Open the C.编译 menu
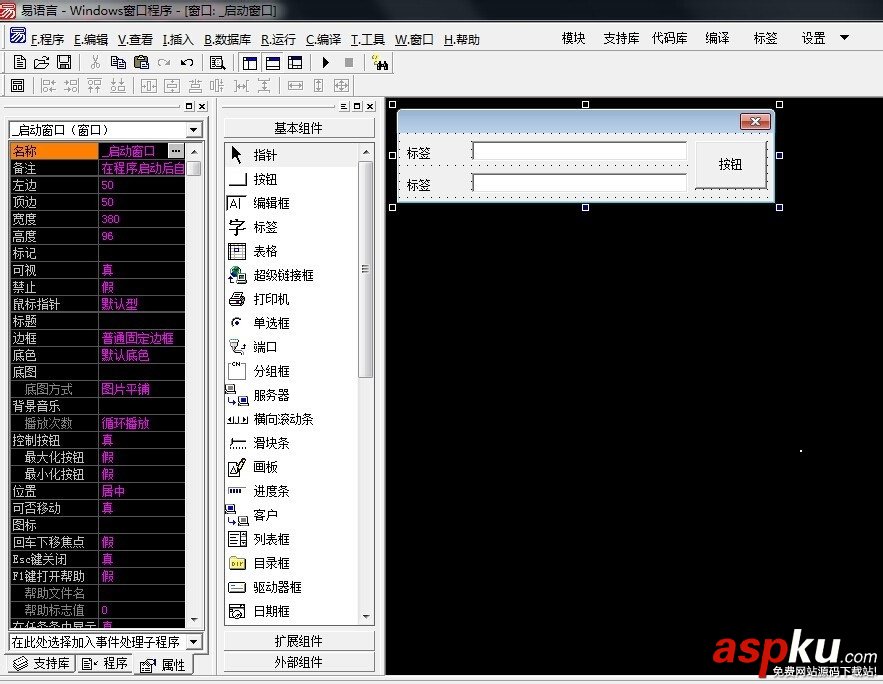883x684 pixels. pos(323,39)
